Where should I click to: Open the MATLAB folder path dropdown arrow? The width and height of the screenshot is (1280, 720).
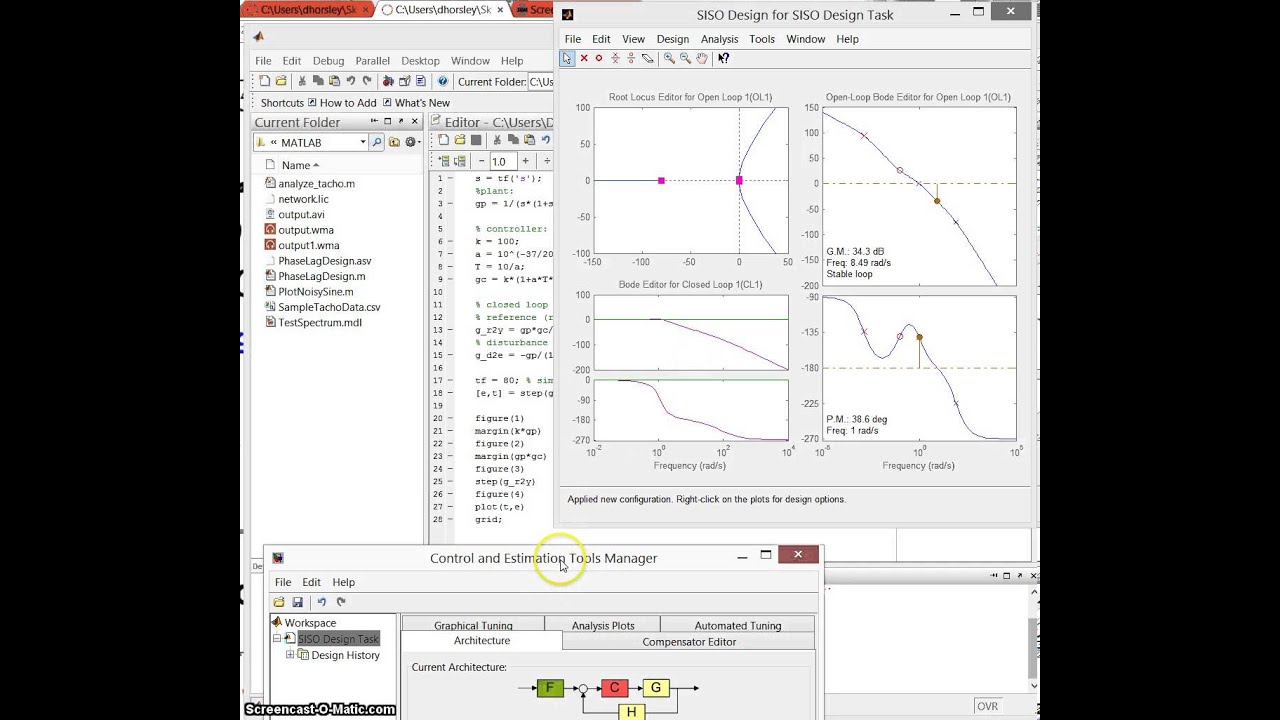coord(363,142)
